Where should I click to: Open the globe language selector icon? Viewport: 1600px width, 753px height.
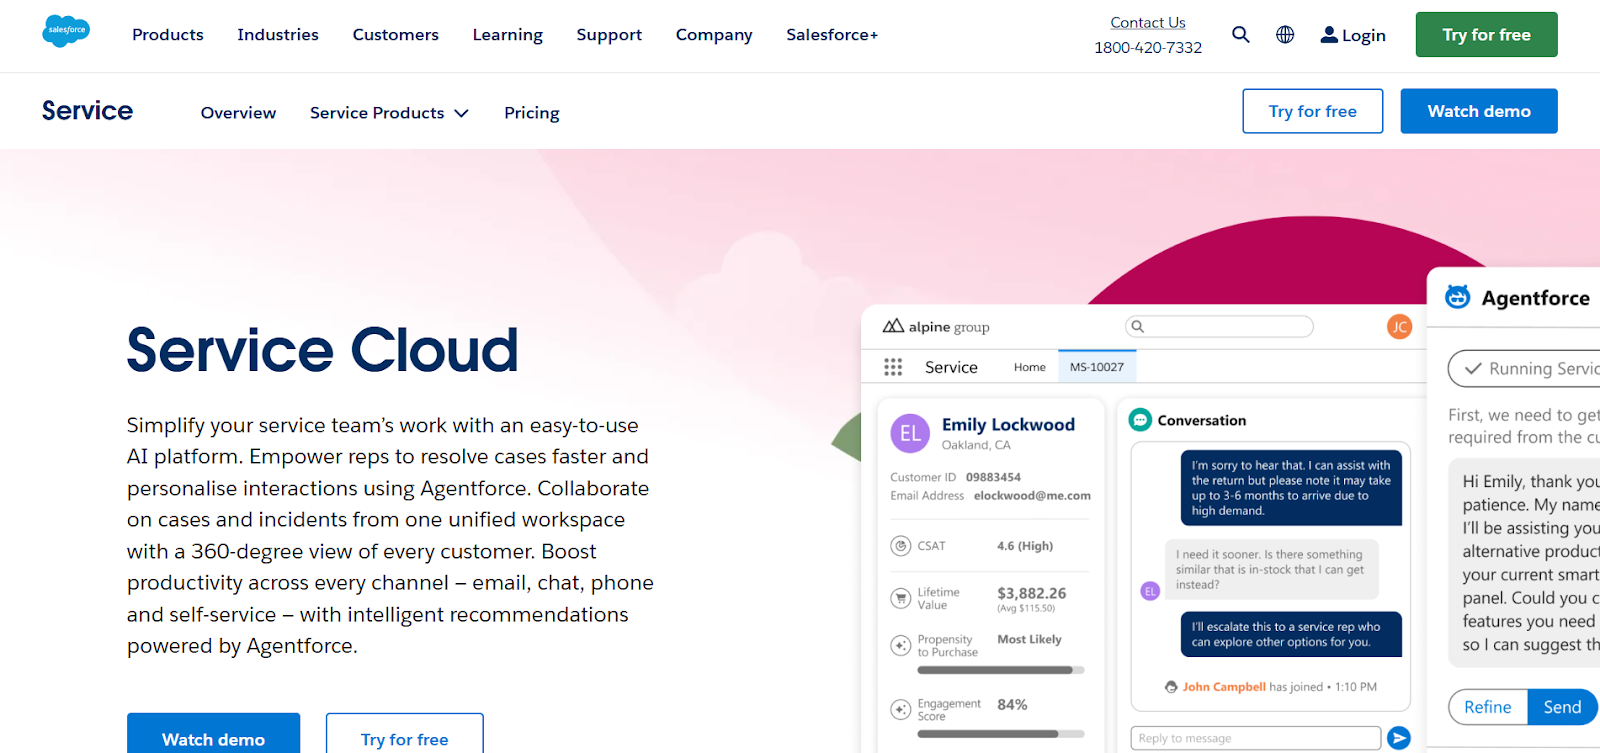pyautogui.click(x=1285, y=34)
